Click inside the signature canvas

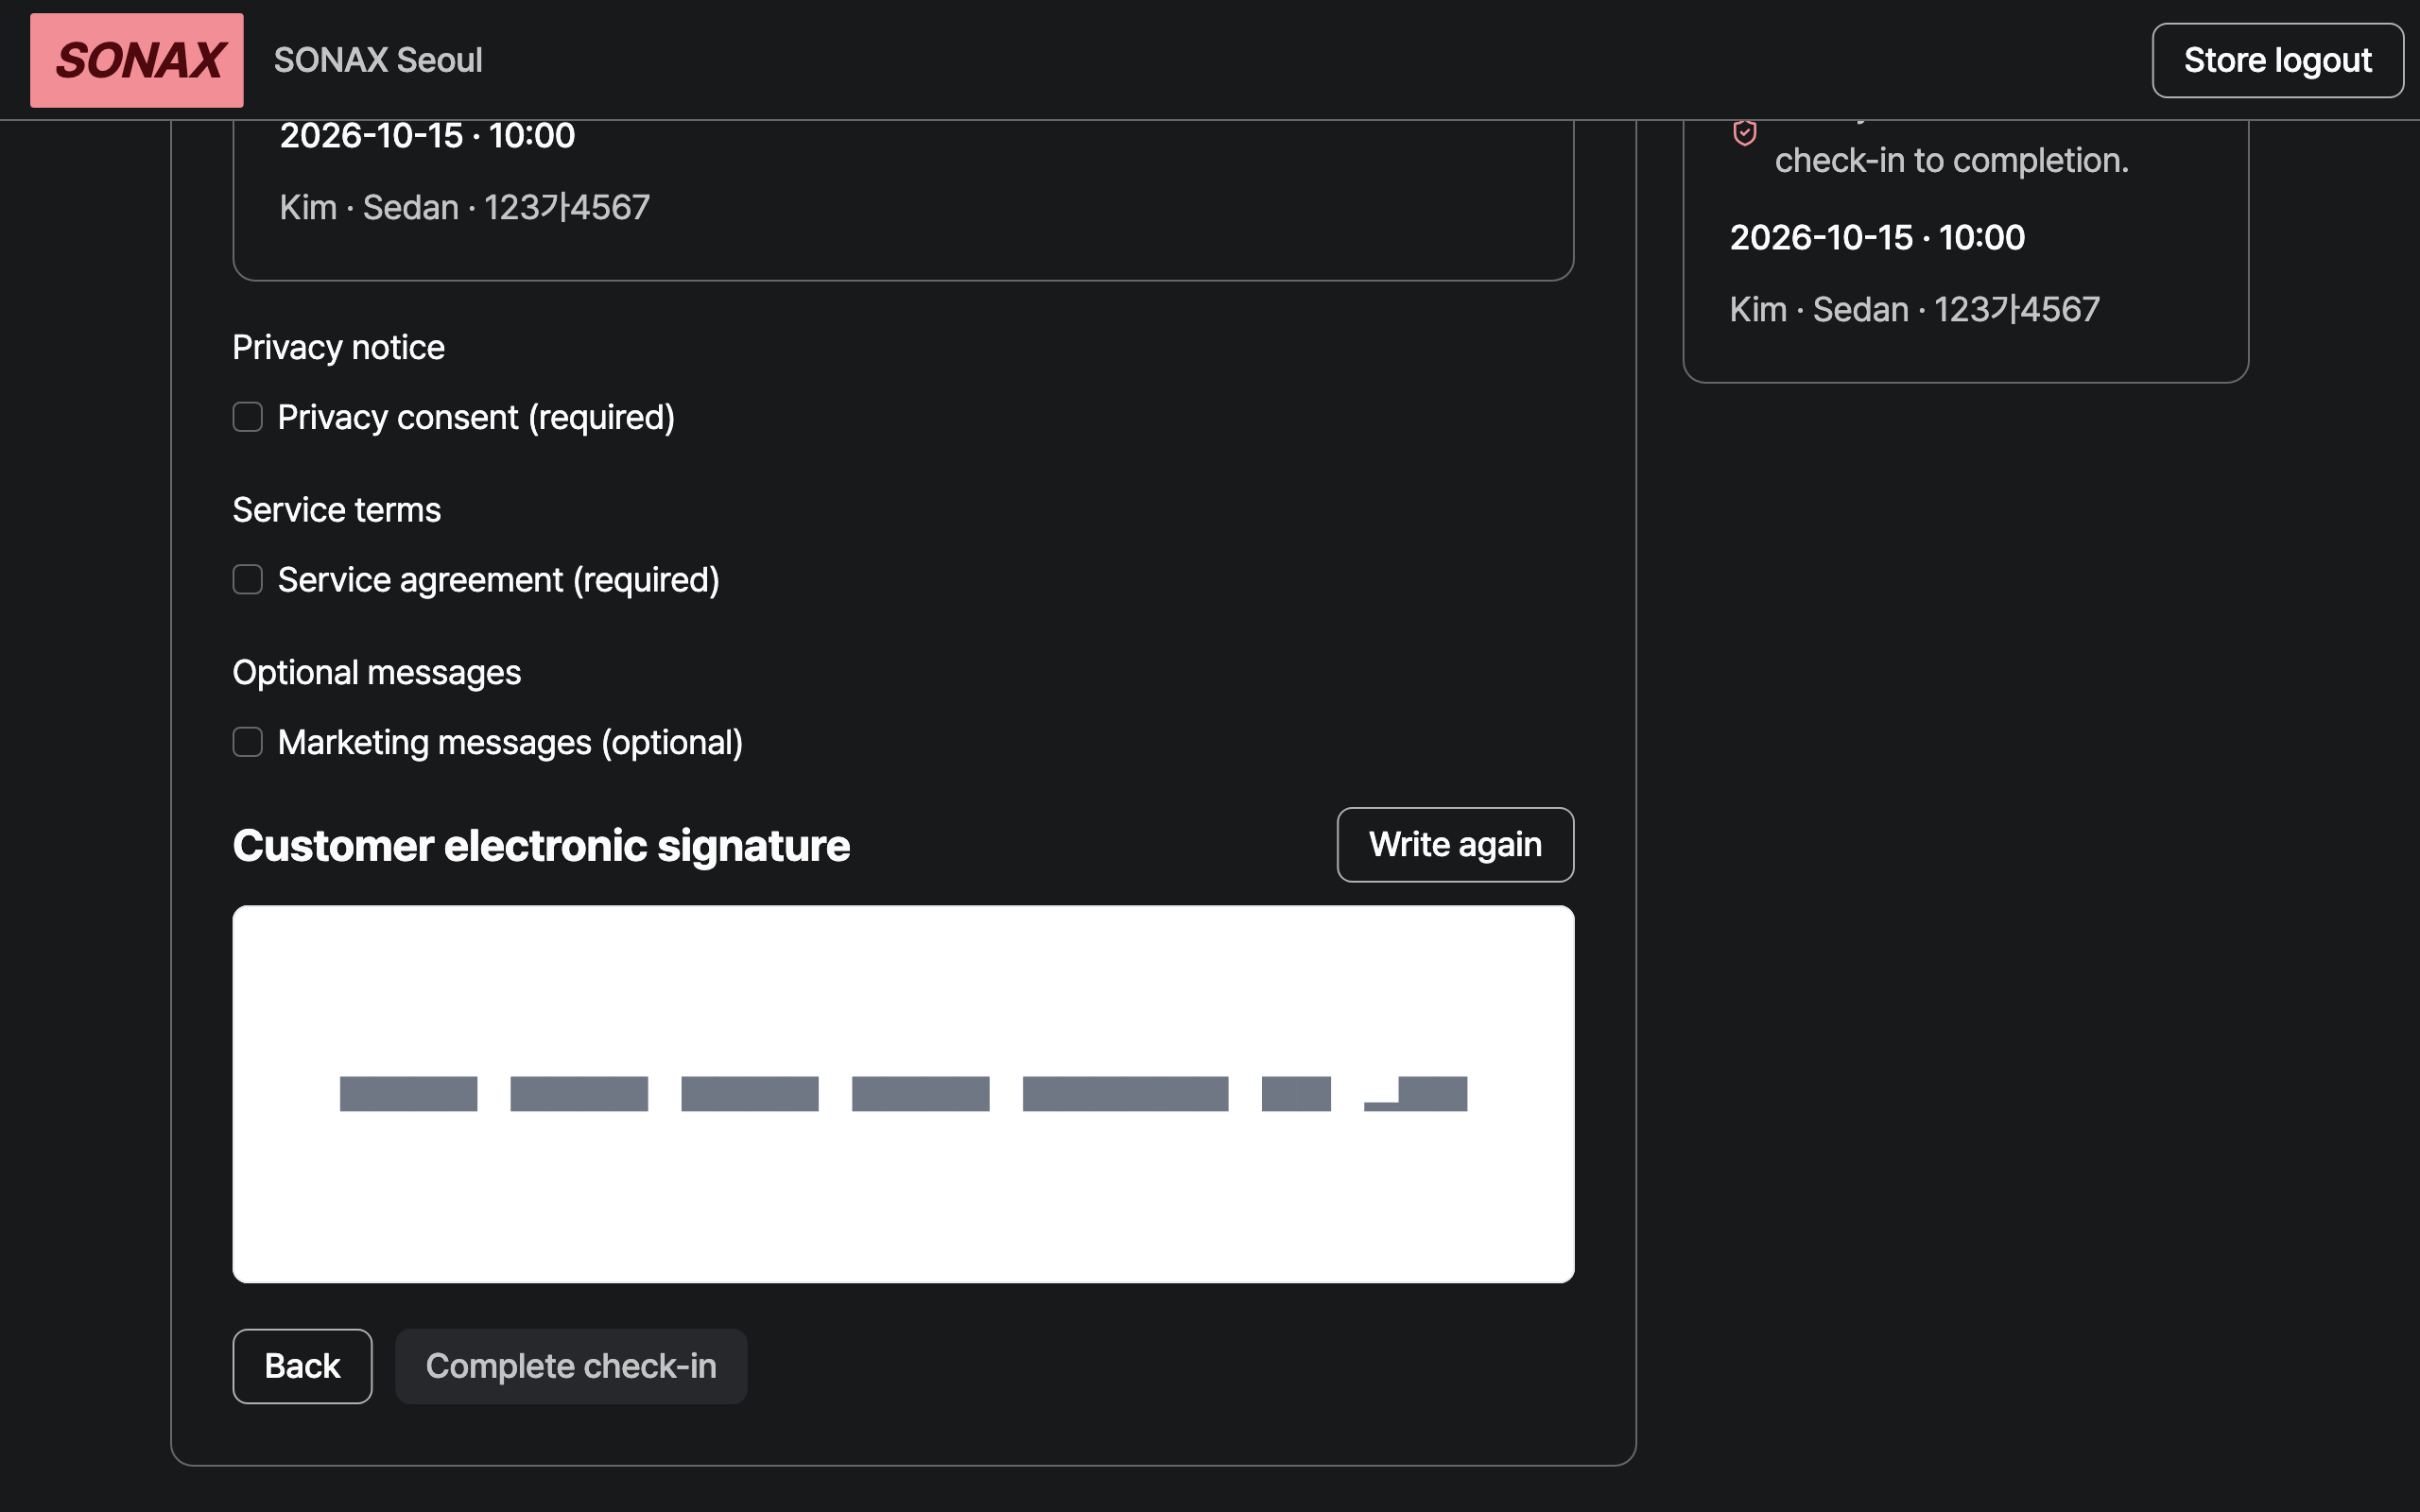coord(903,1094)
